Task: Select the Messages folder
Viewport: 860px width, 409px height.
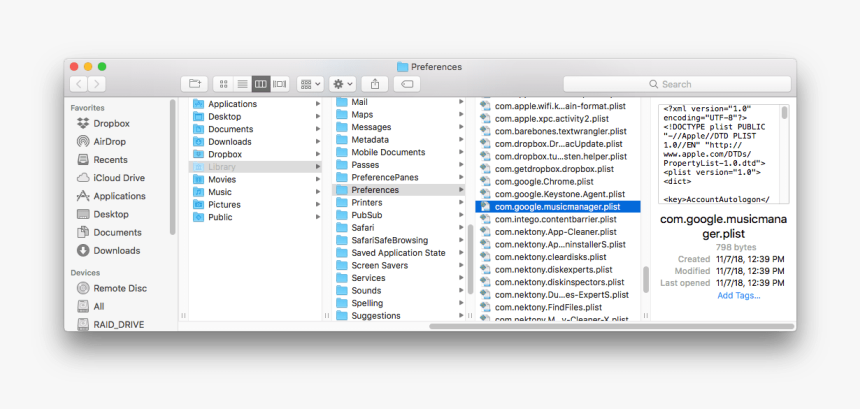Action: [x=399, y=127]
